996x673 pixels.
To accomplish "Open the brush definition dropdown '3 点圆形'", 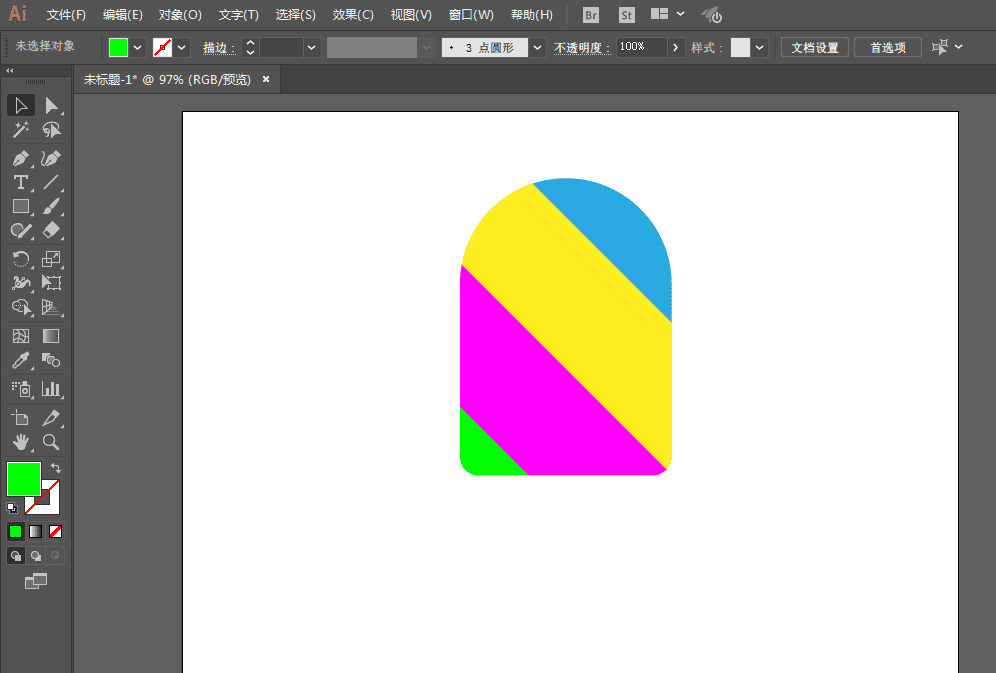I will pos(539,47).
